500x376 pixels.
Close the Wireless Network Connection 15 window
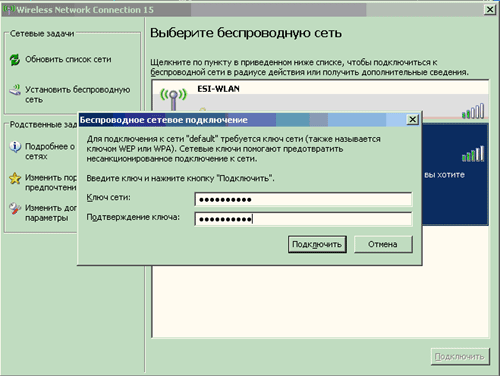click(490, 9)
